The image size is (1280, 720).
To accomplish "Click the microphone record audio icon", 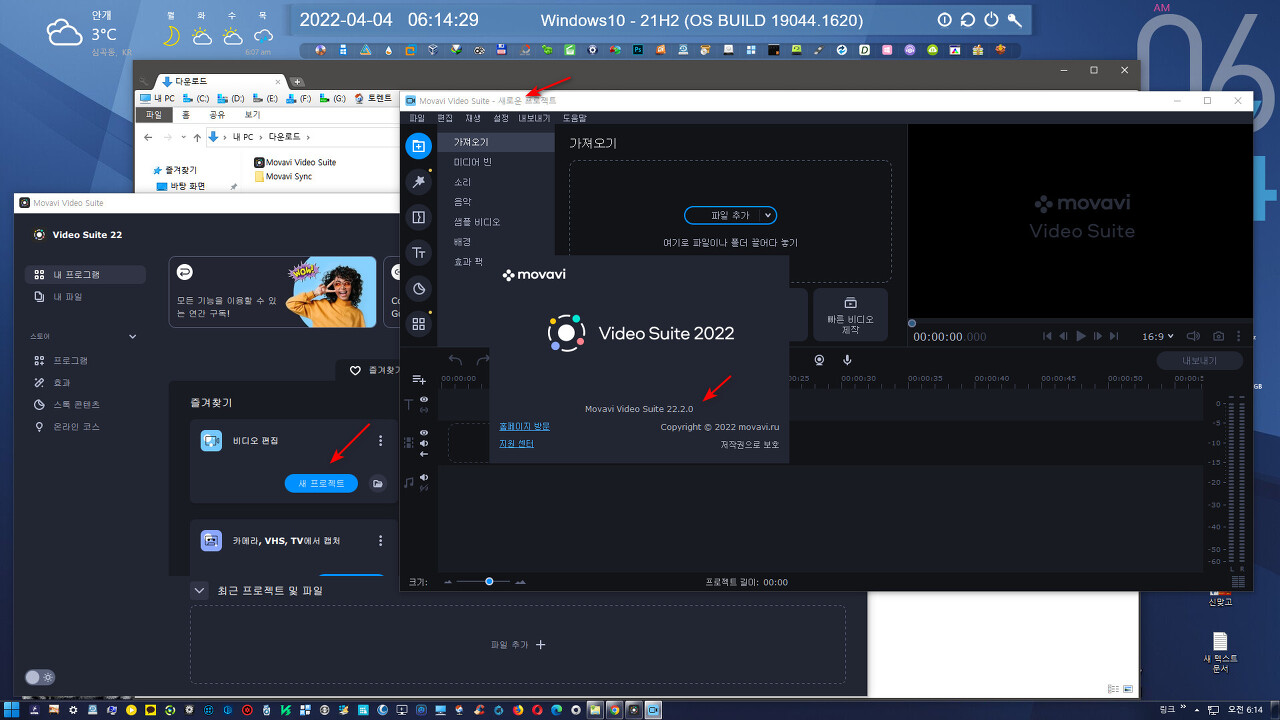I will point(847,360).
